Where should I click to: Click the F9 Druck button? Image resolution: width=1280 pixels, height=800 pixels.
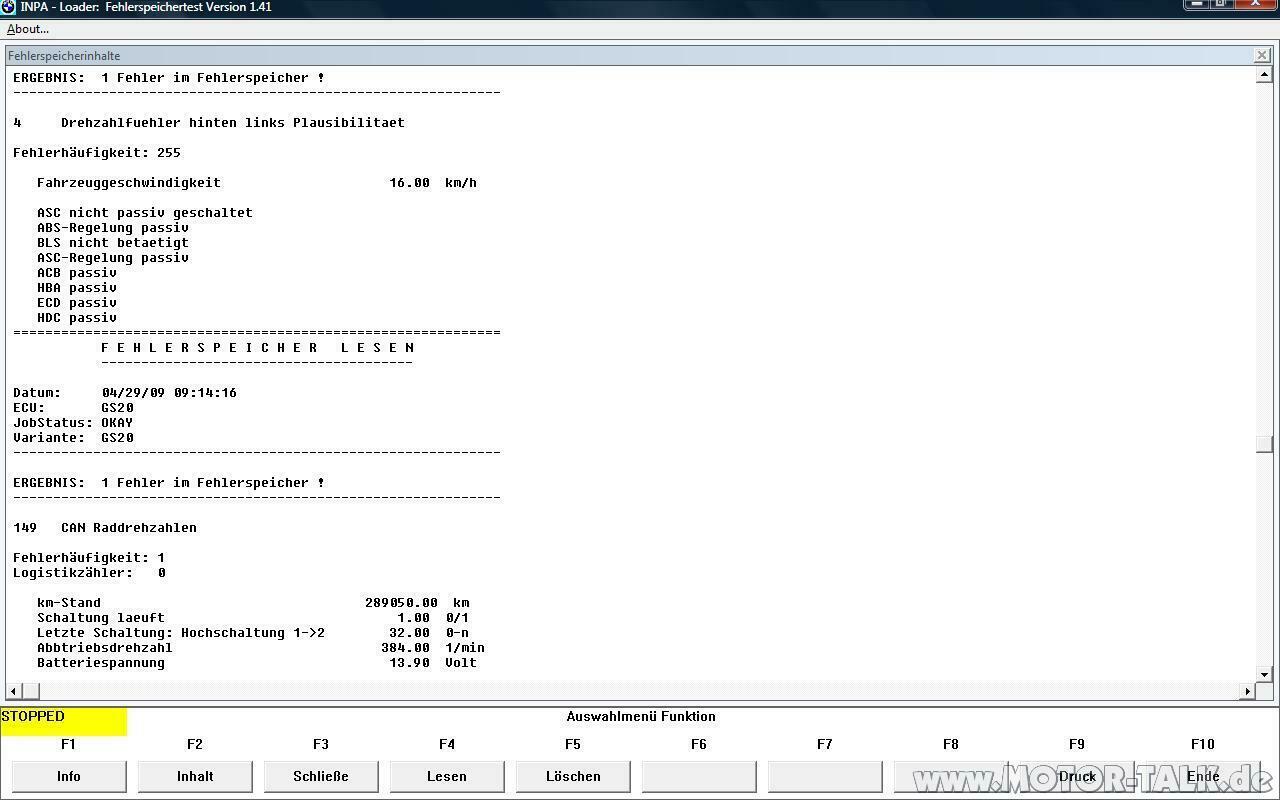(x=1077, y=776)
